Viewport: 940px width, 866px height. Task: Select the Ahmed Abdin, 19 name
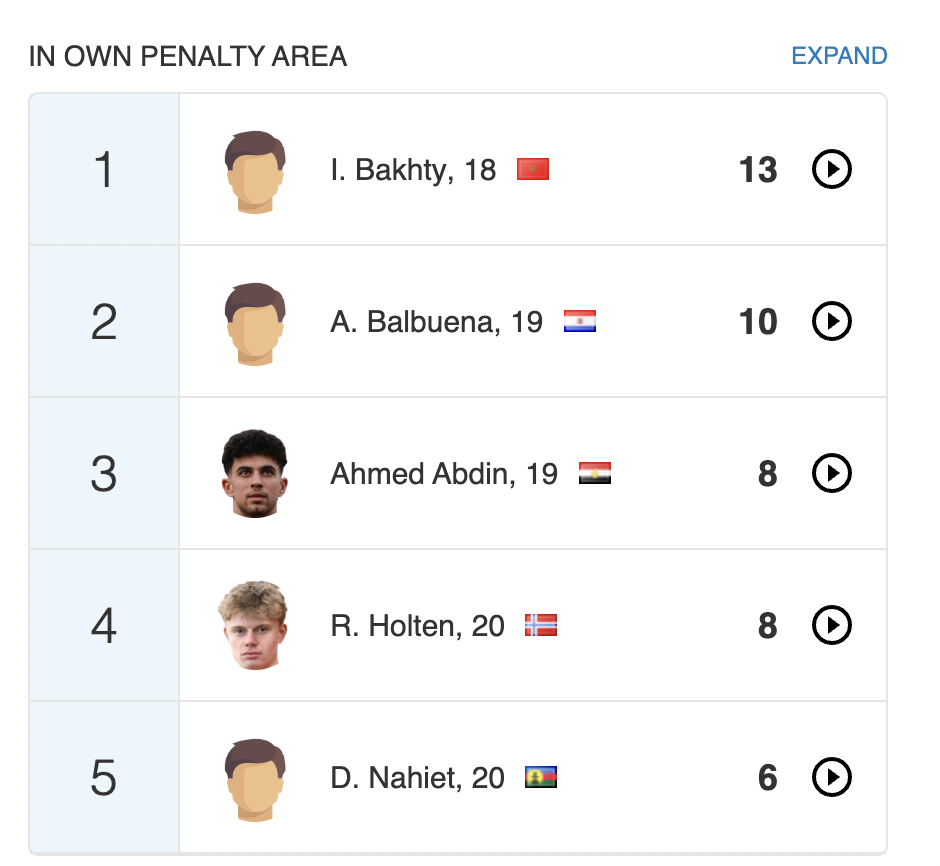pos(444,474)
